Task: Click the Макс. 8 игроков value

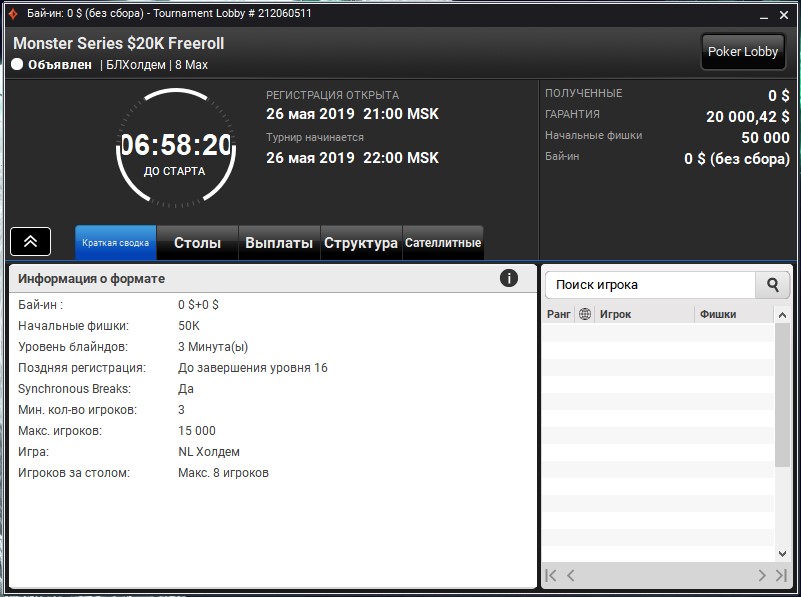Action: (223, 473)
